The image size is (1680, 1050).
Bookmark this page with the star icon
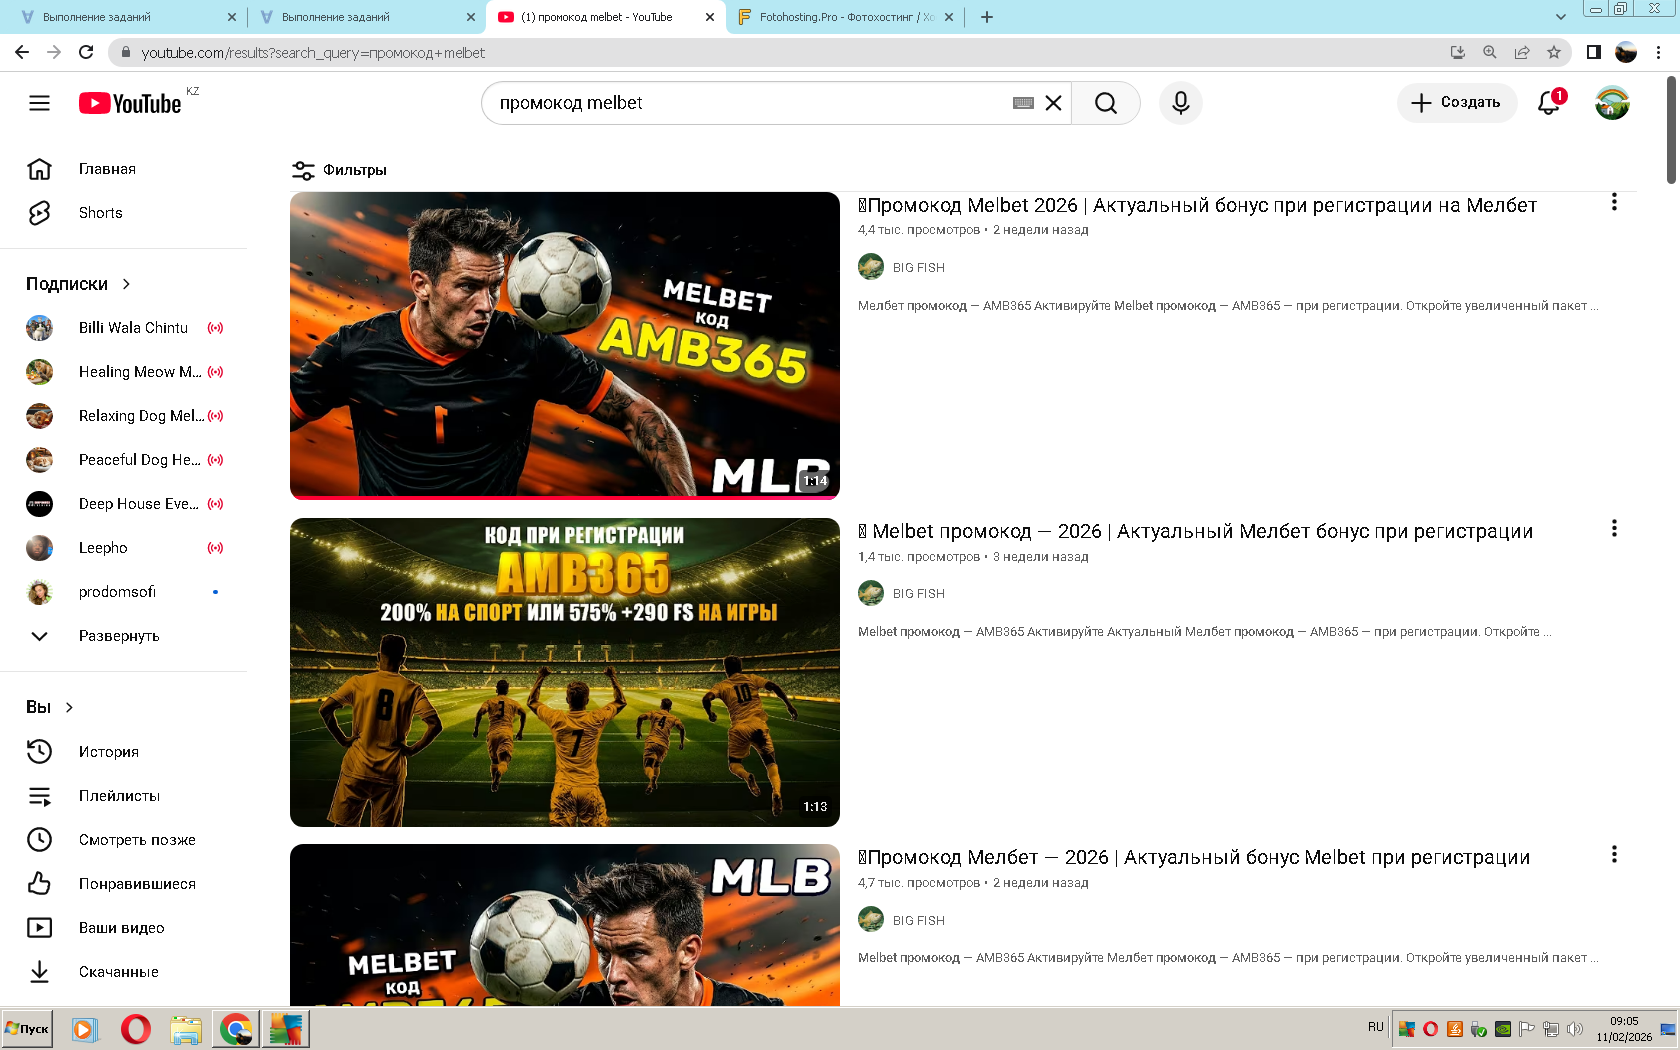[x=1554, y=52]
